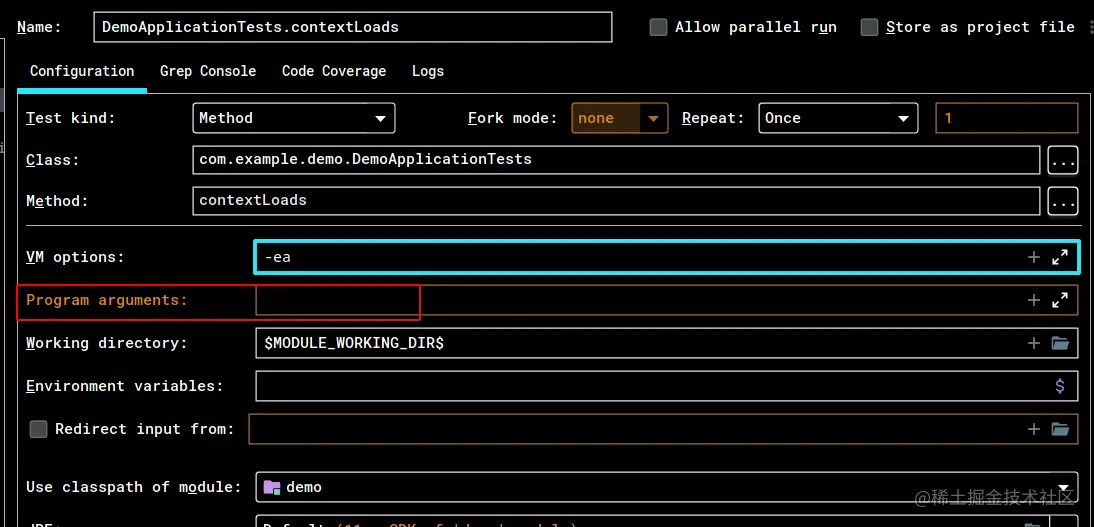1094x527 pixels.
Task: Toggle Store as project file checkbox
Action: [x=869, y=27]
